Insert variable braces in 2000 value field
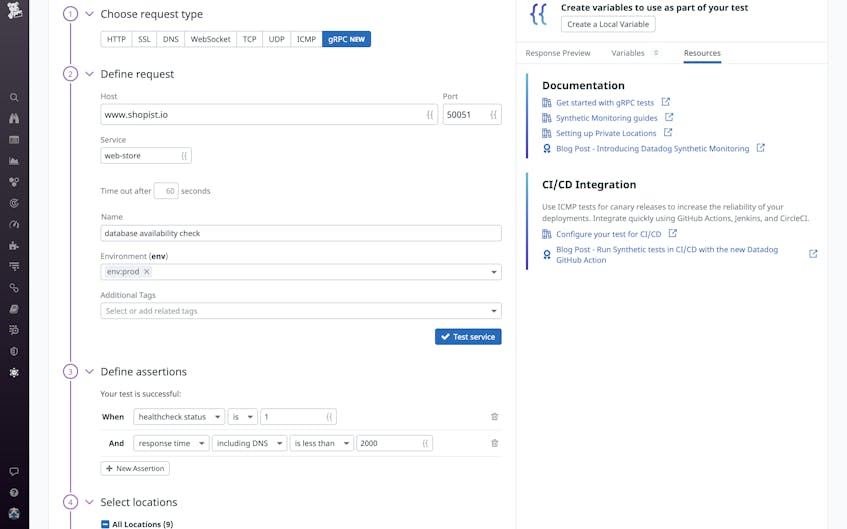847x529 pixels. coord(425,443)
